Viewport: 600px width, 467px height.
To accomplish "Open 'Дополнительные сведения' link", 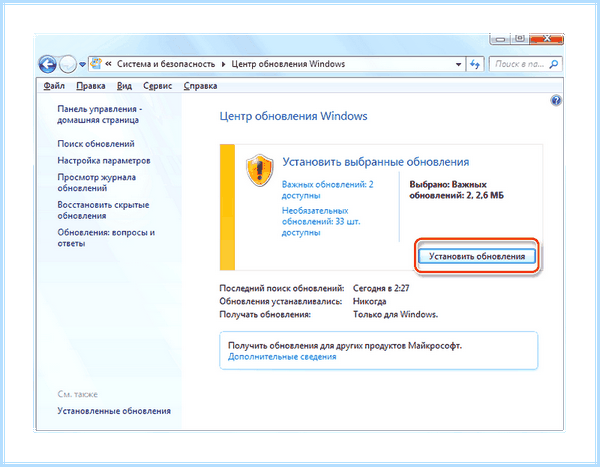I will click(x=282, y=357).
